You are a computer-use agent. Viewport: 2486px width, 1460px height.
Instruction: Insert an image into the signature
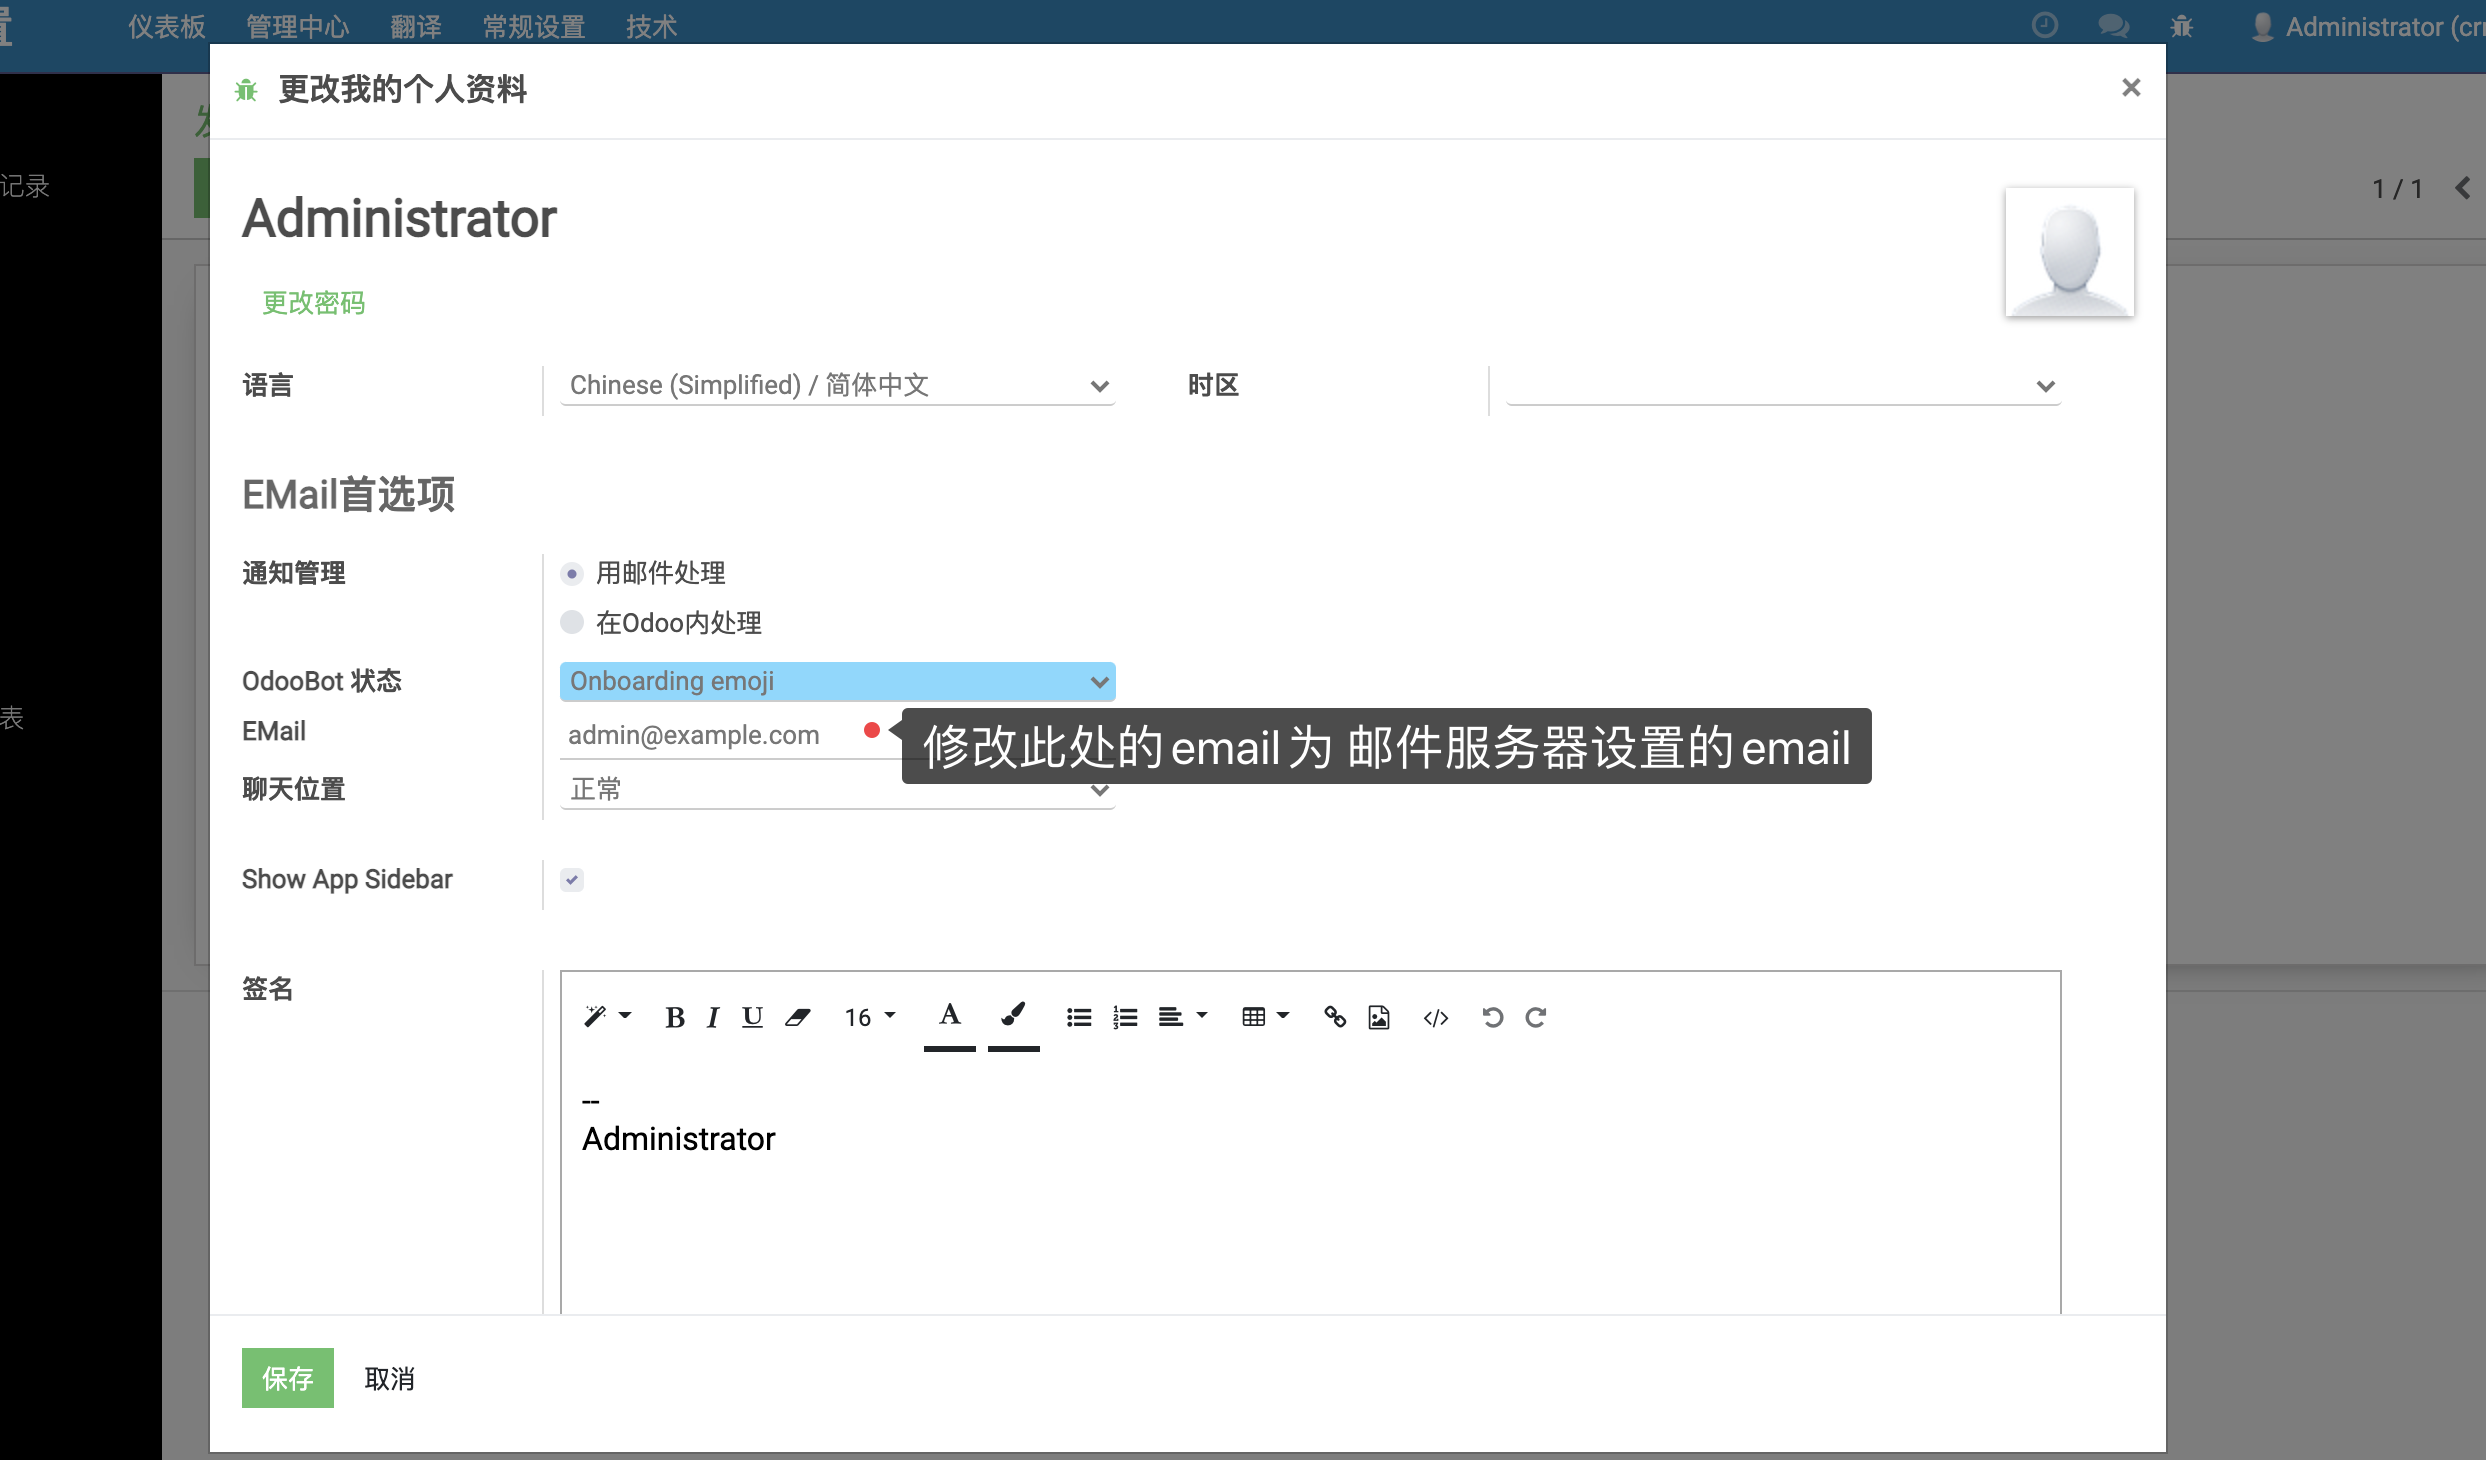coord(1378,1017)
